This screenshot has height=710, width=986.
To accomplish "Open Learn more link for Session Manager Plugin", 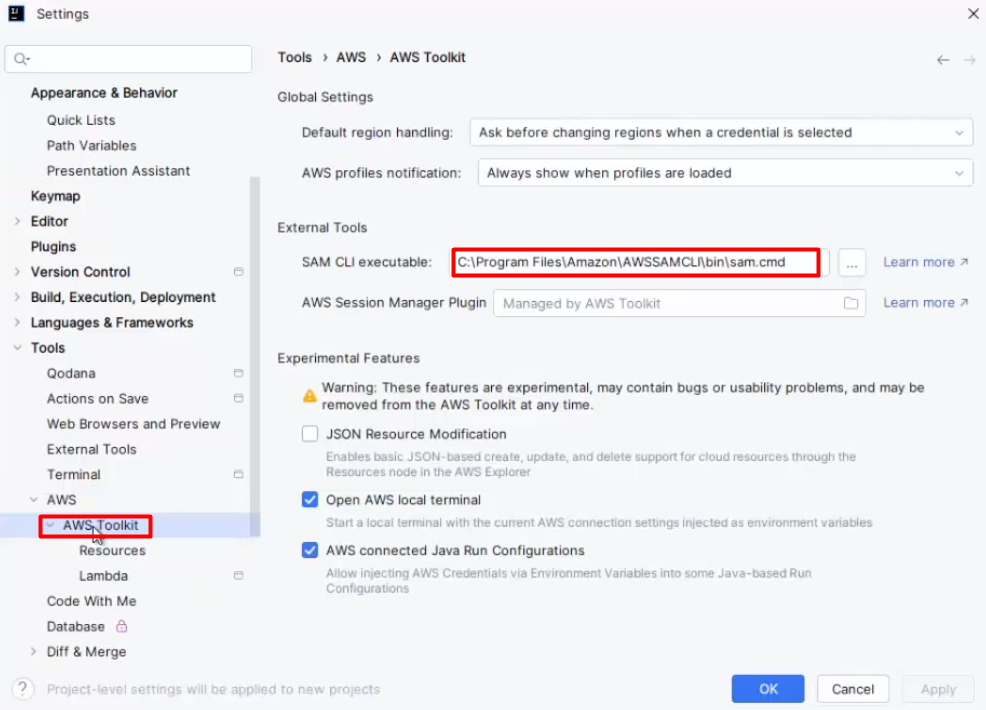I will [x=925, y=302].
